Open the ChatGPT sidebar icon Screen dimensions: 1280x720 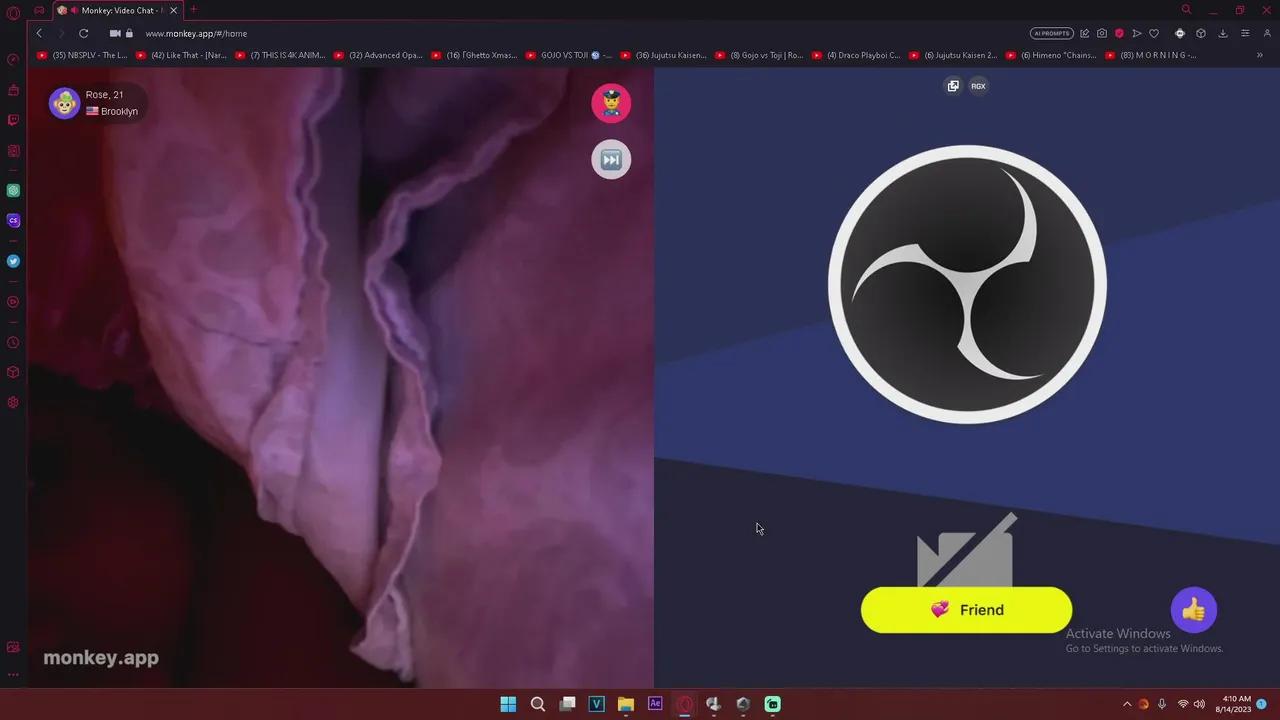pos(13,190)
